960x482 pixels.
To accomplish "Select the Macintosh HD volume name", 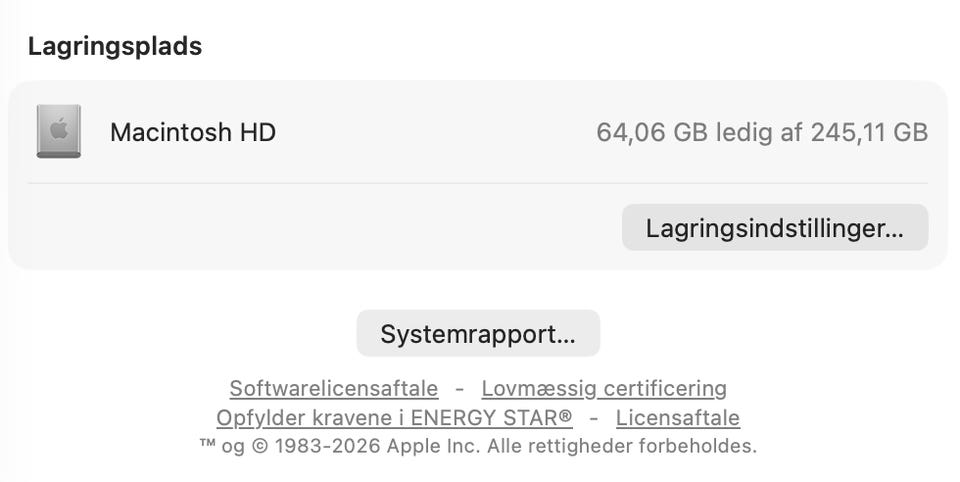I will pyautogui.click(x=193, y=132).
